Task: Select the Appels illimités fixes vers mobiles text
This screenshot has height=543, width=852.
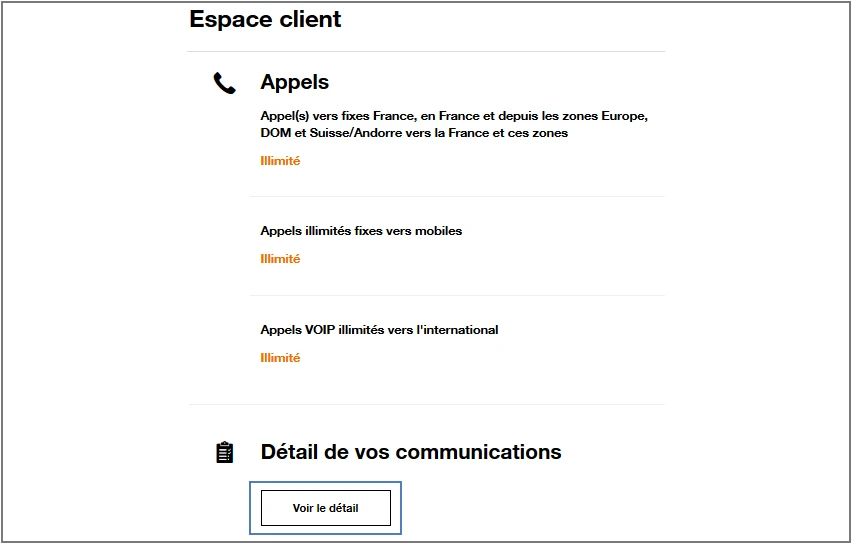Action: click(x=361, y=231)
